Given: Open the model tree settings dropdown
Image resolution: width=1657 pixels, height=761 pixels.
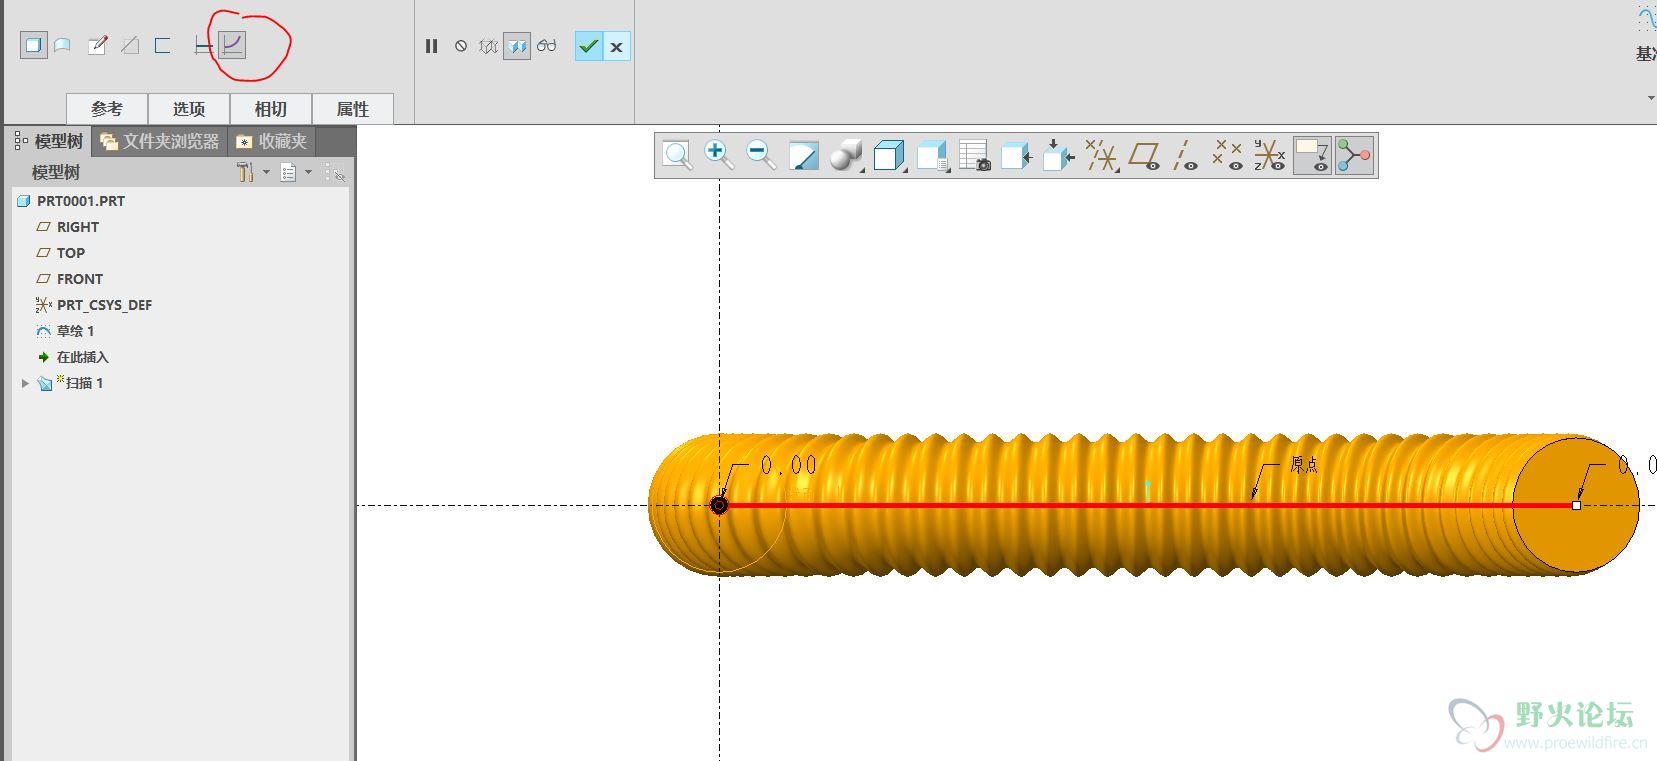Looking at the screenshot, I should coord(253,172).
